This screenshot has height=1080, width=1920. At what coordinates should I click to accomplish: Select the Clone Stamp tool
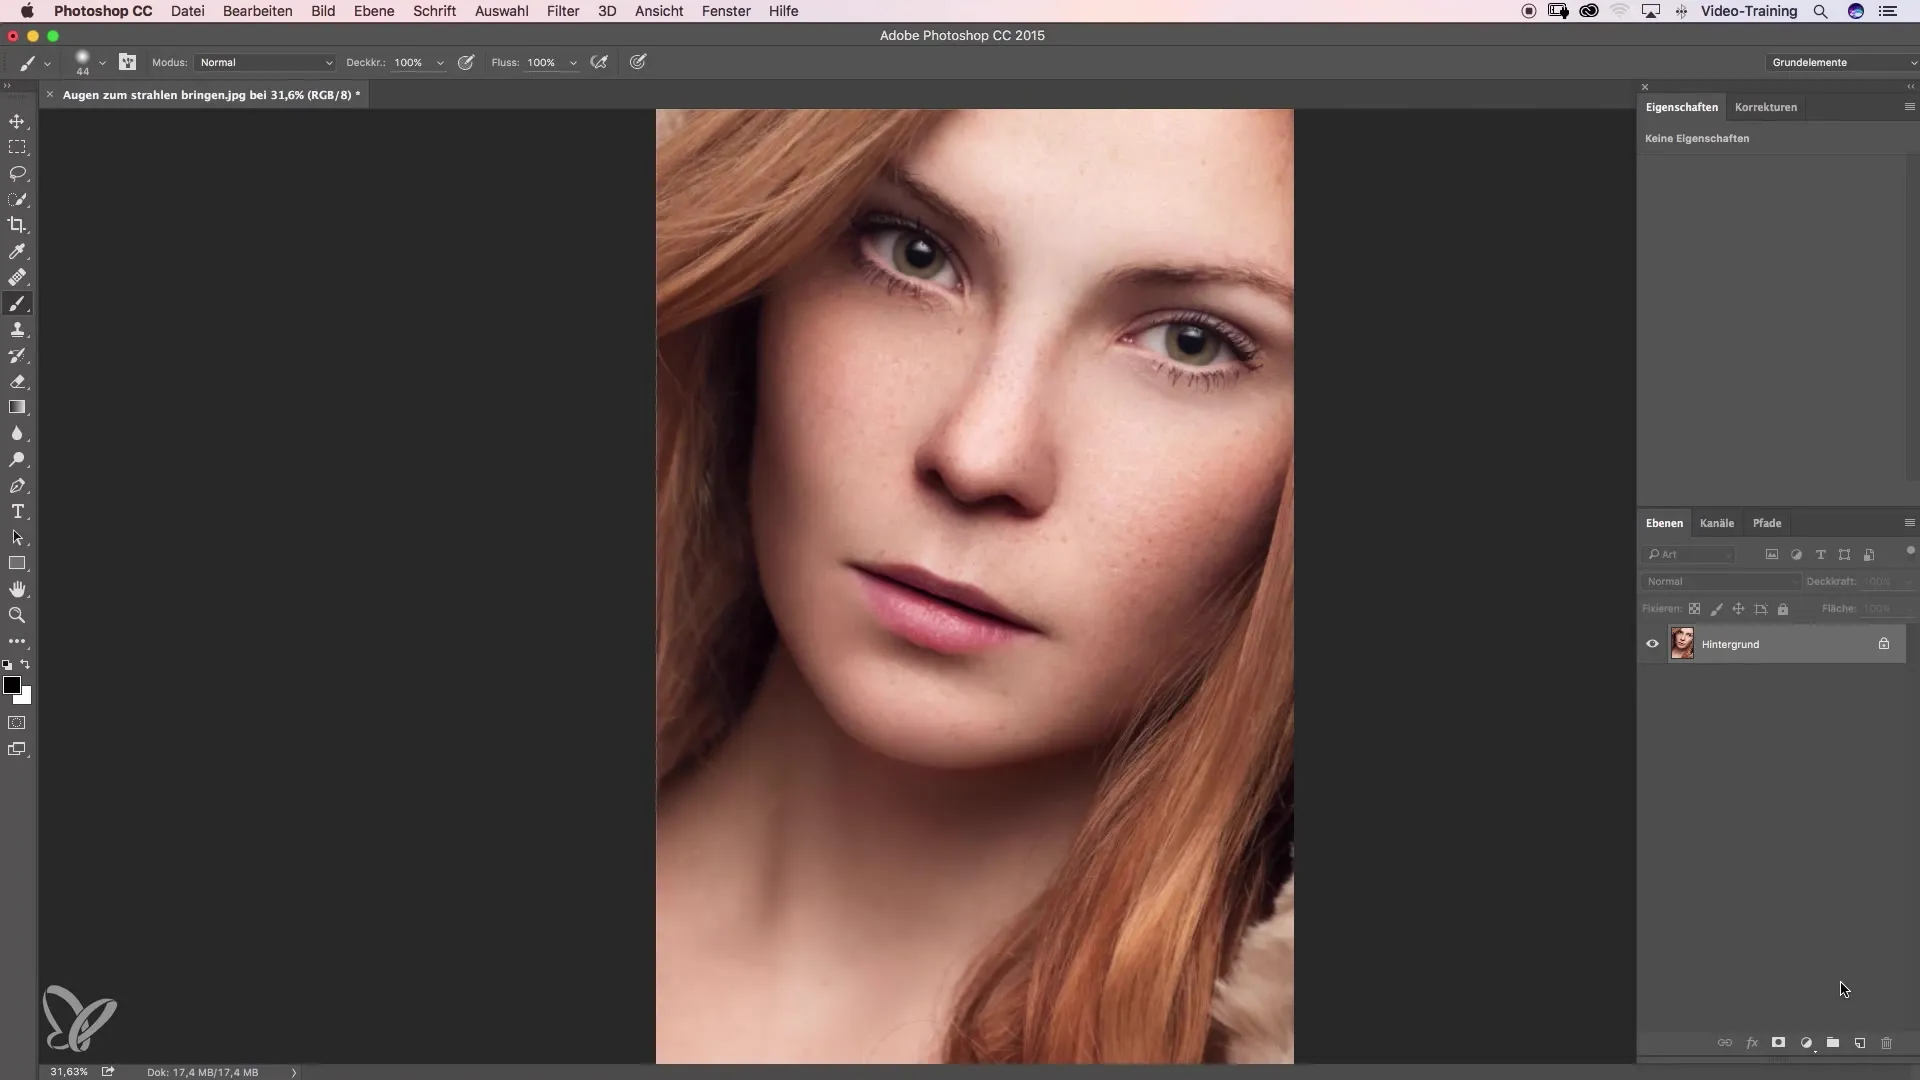(17, 329)
